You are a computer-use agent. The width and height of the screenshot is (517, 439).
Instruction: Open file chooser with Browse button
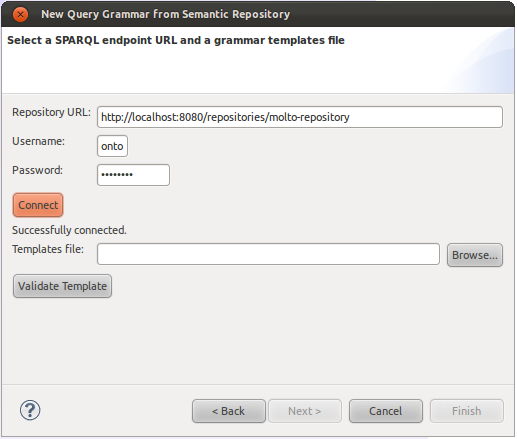(475, 255)
